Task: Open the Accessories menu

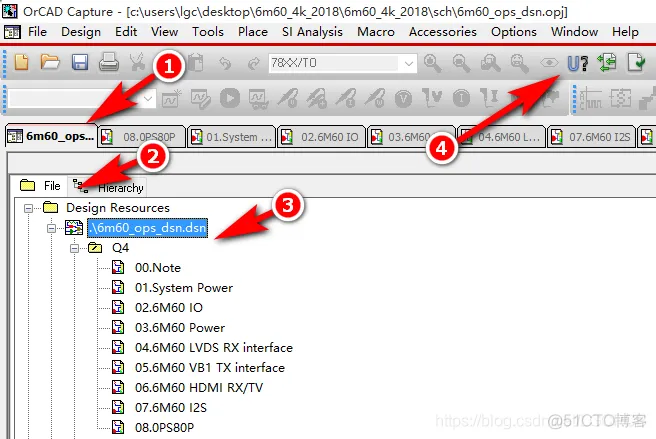Action: 443,32
